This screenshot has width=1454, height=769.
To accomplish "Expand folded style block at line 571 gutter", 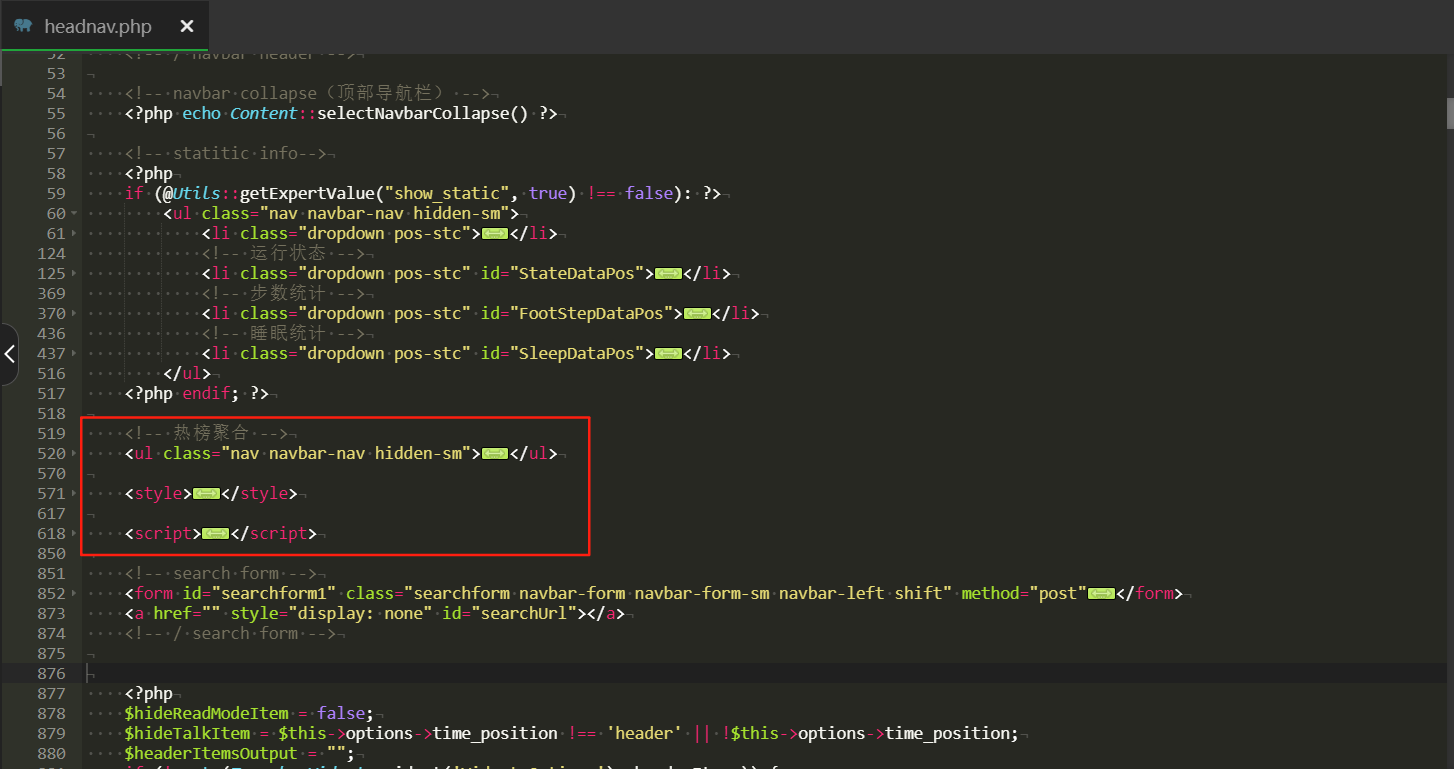I will pyautogui.click(x=75, y=494).
